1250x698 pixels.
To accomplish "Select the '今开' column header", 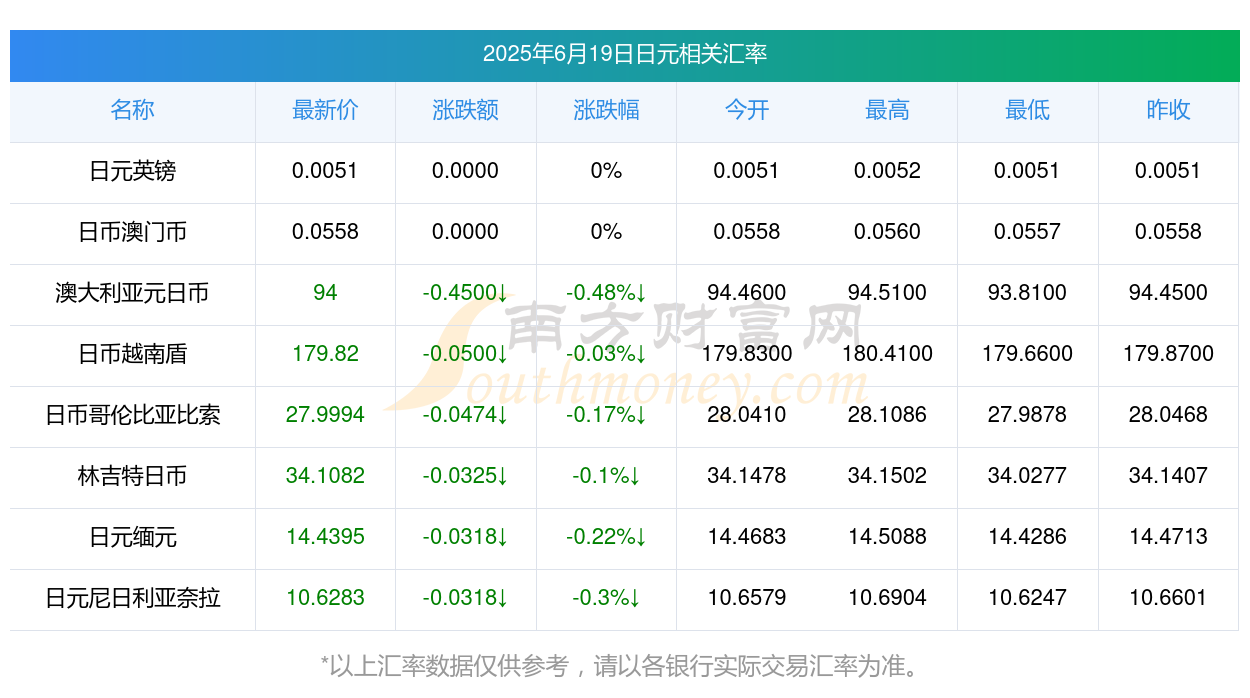I will pyautogui.click(x=747, y=110).
